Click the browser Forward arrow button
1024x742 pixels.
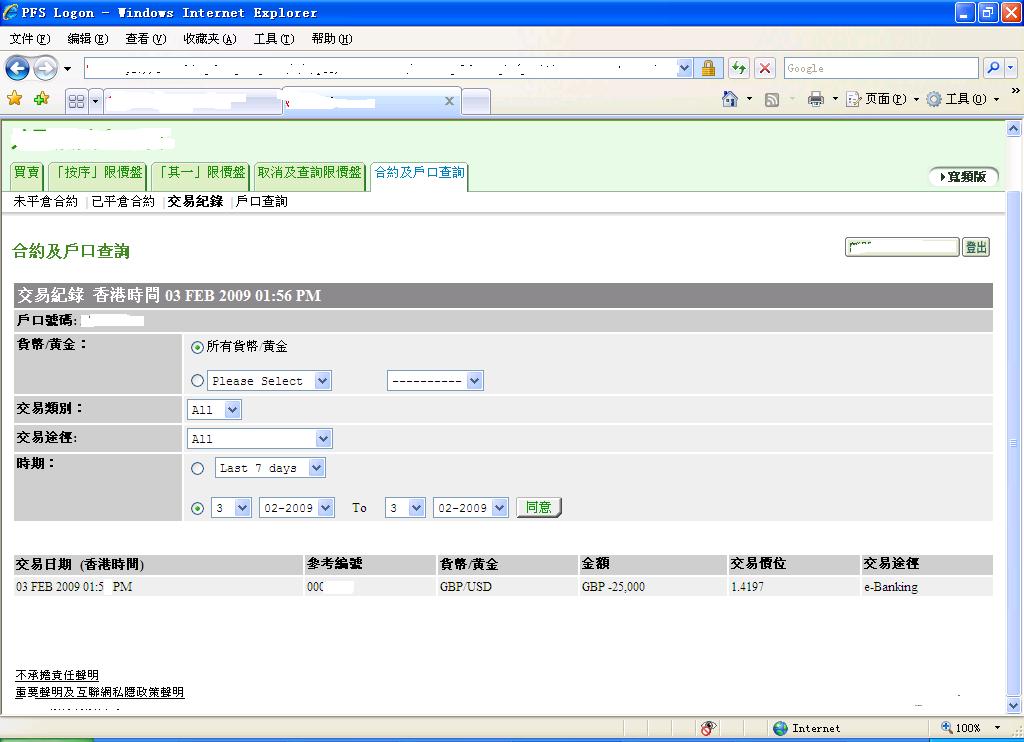tap(45, 68)
